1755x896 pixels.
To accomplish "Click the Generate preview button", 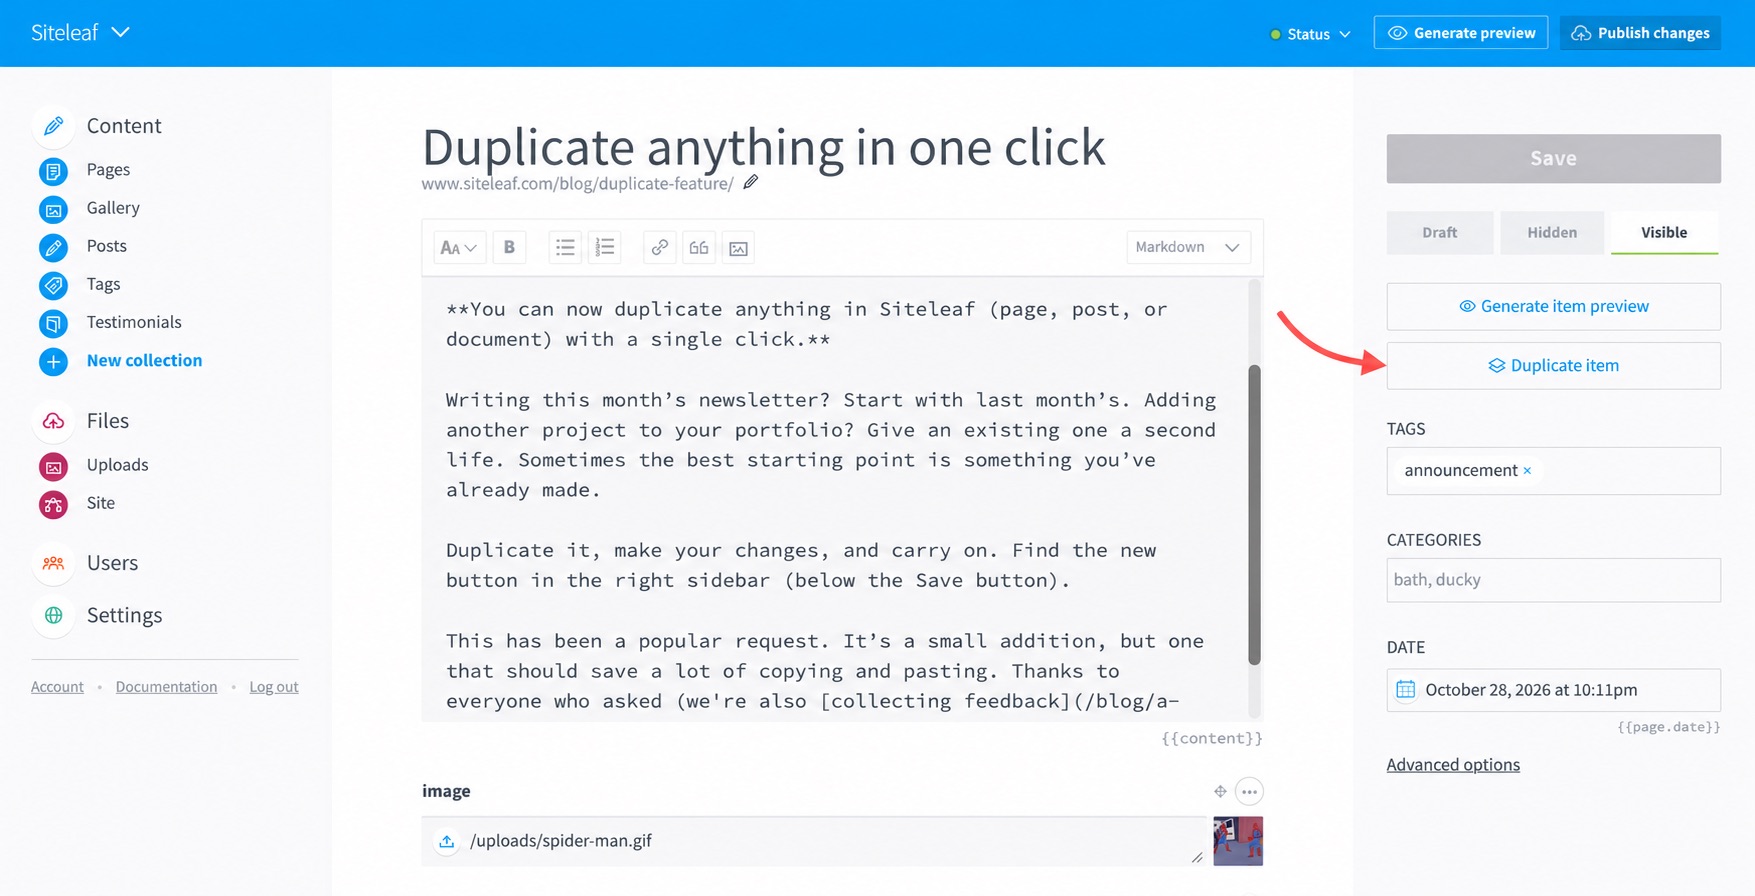I will click(x=1461, y=33).
